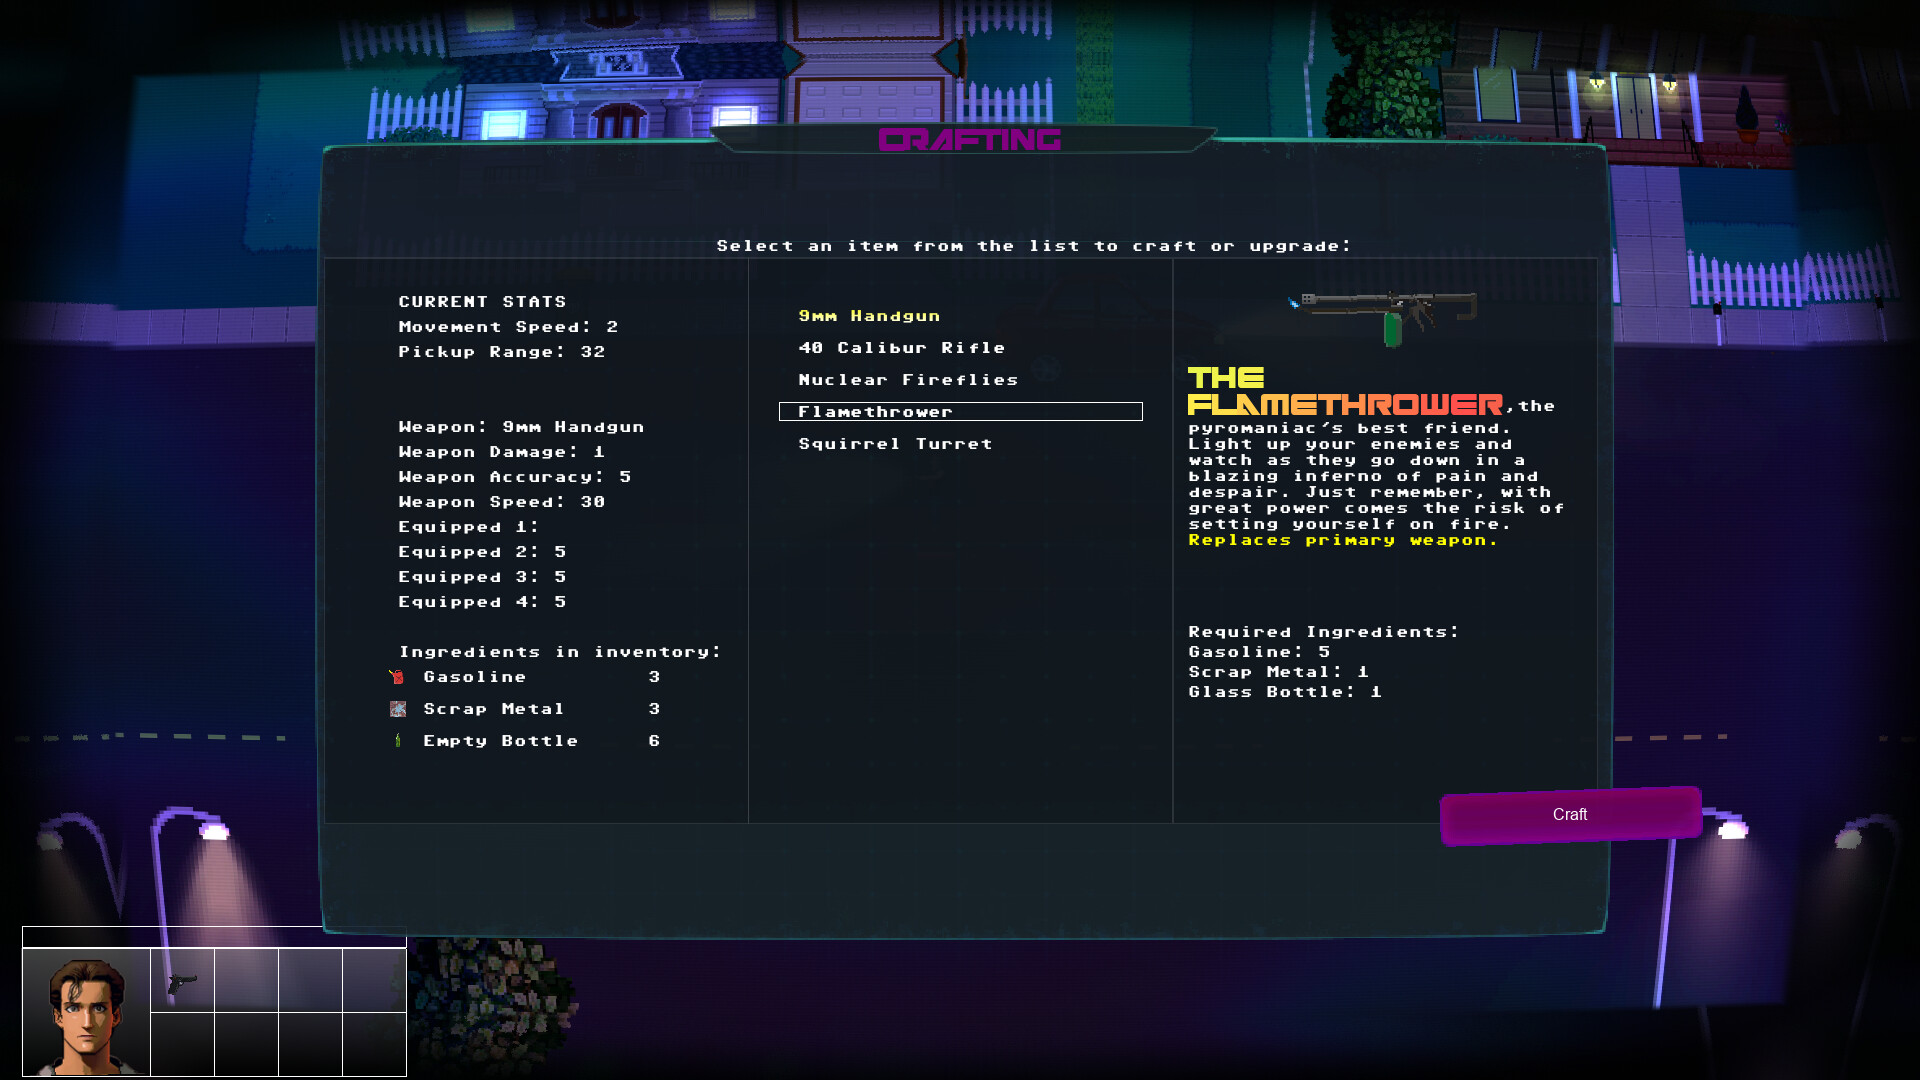This screenshot has height=1080, width=1920.
Task: Click the red Gasoline canister sprite
Action: click(398, 677)
